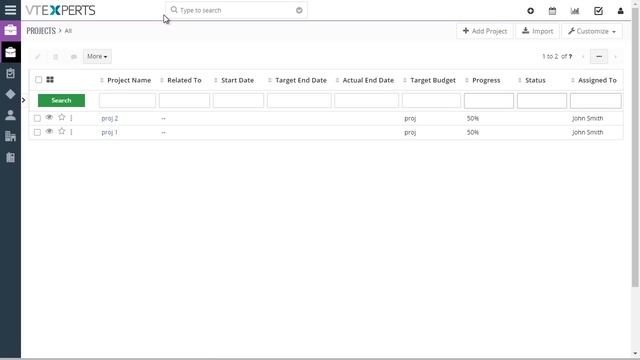Open the clipboard tasks sidebar icon
Viewport: 640px width, 360px height.
pyautogui.click(x=10, y=73)
